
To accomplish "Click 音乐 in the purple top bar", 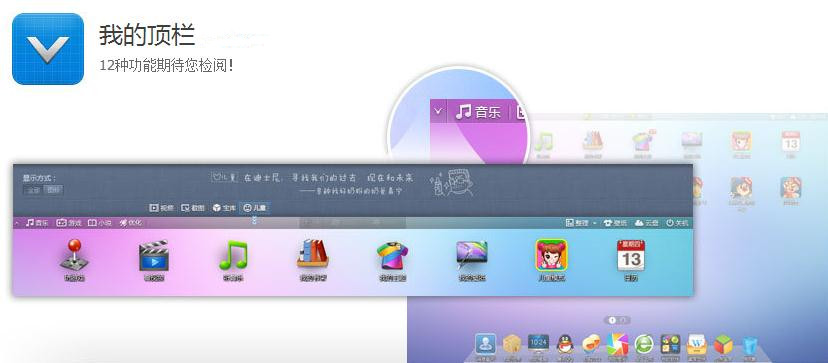I will pyautogui.click(x=37, y=223).
